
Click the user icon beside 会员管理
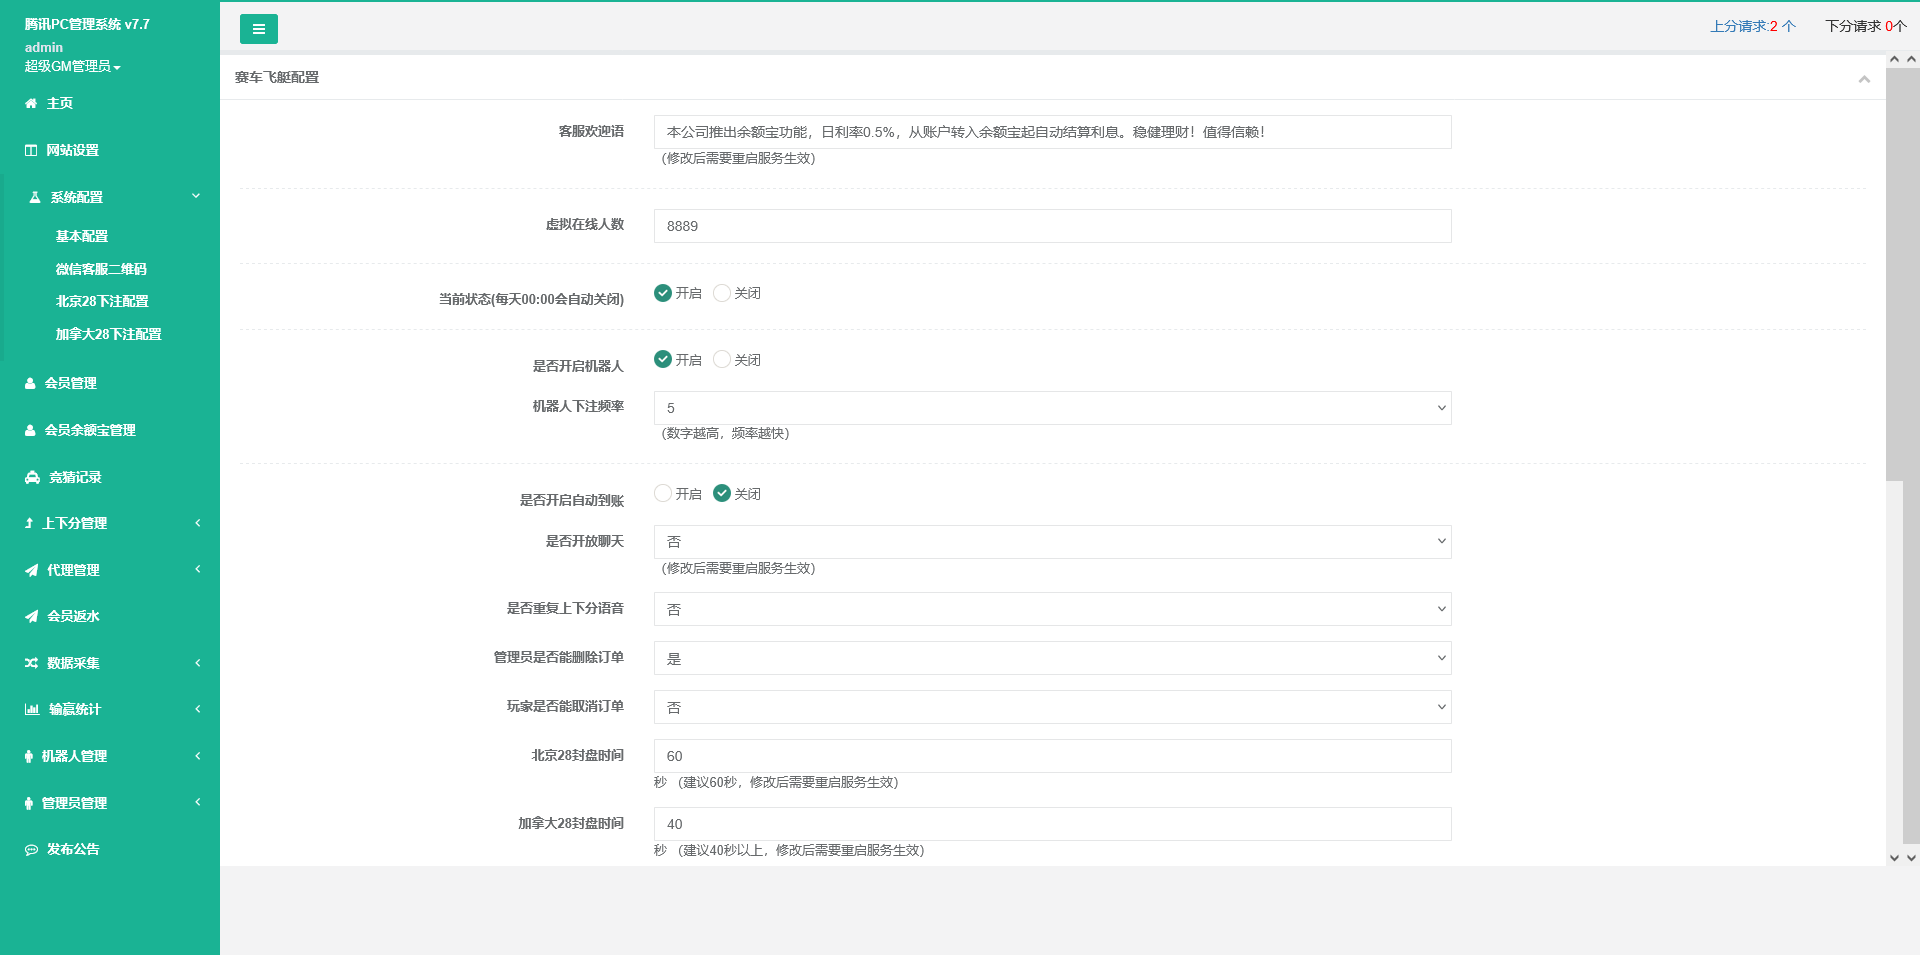30,383
